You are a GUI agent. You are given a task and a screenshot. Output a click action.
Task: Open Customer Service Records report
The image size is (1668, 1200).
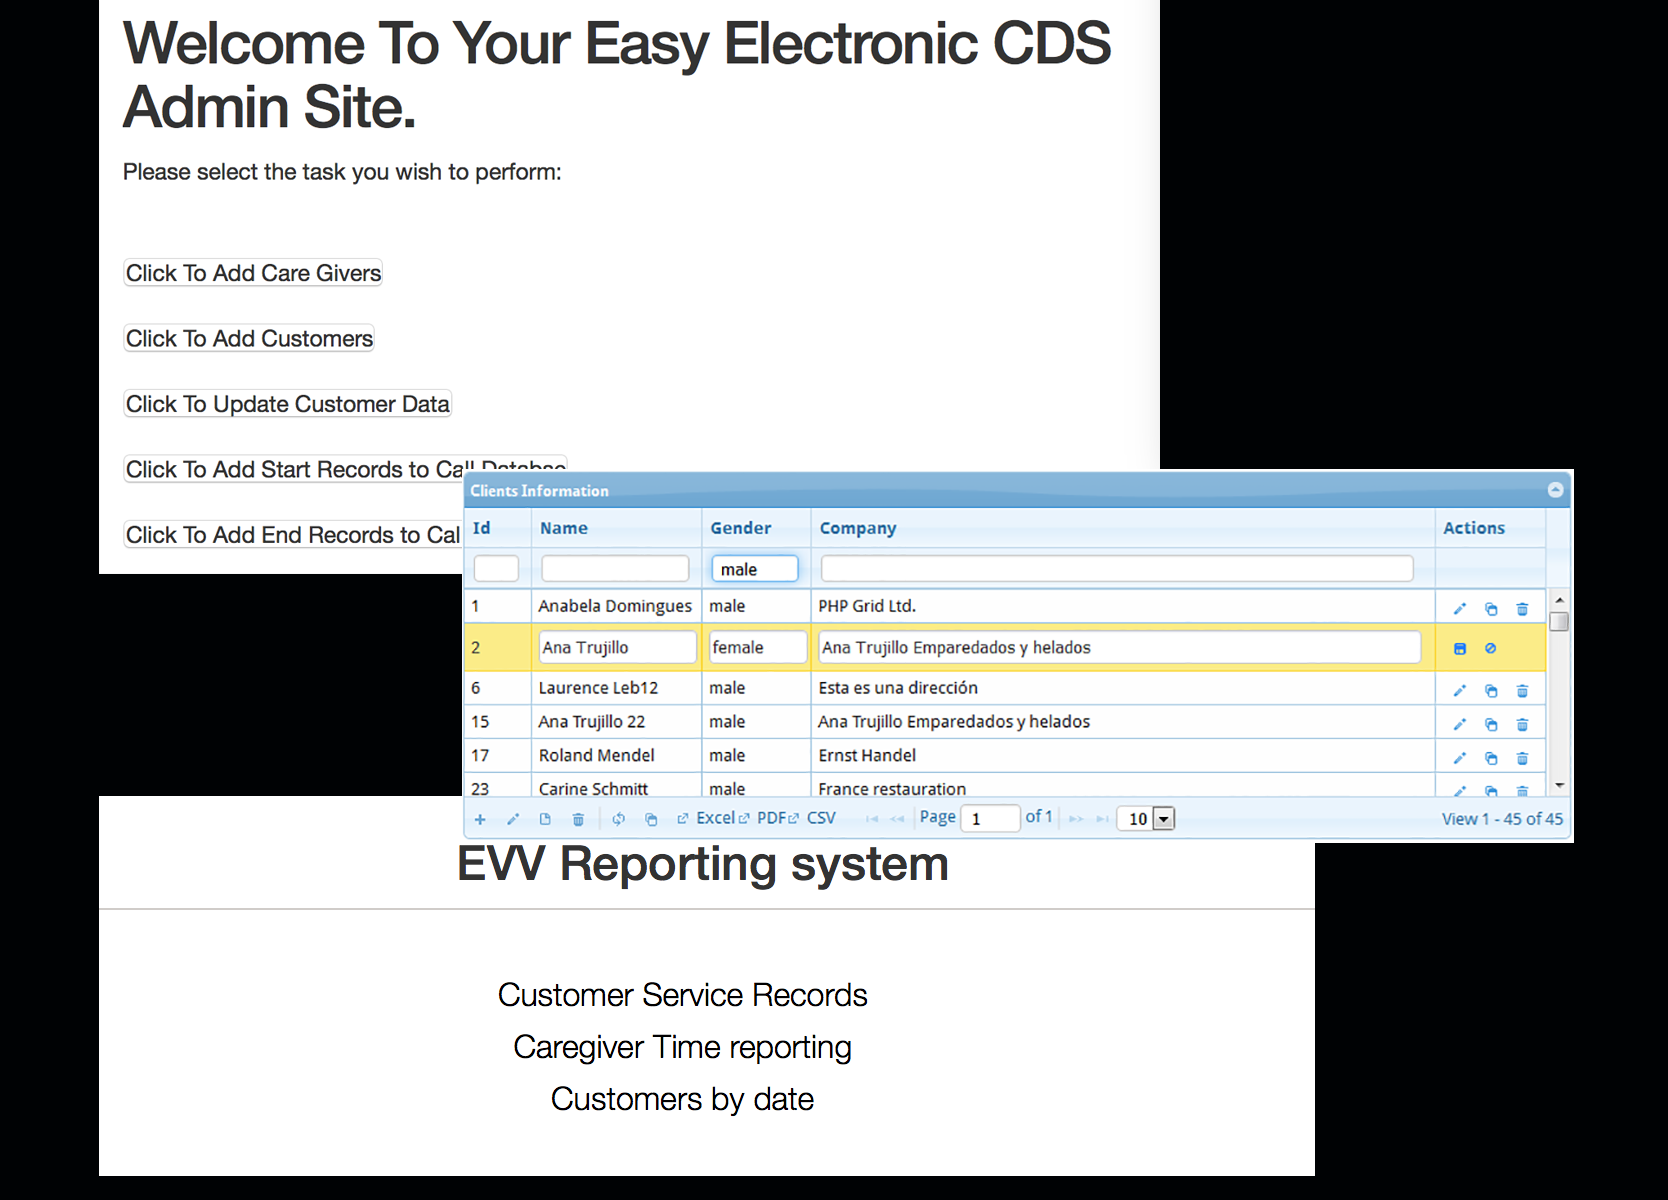pyautogui.click(x=682, y=995)
